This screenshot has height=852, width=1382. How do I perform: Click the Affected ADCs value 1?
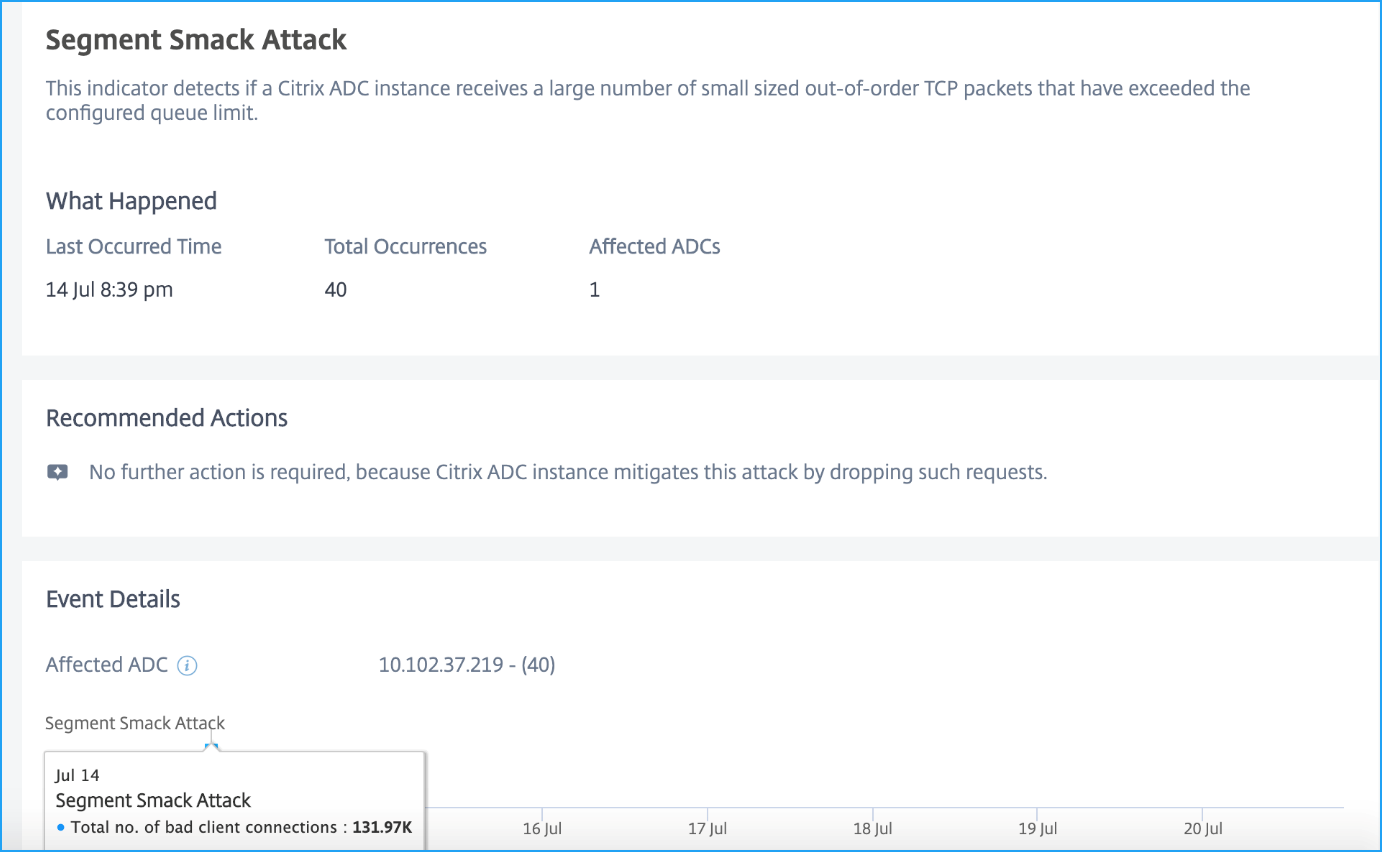click(595, 291)
